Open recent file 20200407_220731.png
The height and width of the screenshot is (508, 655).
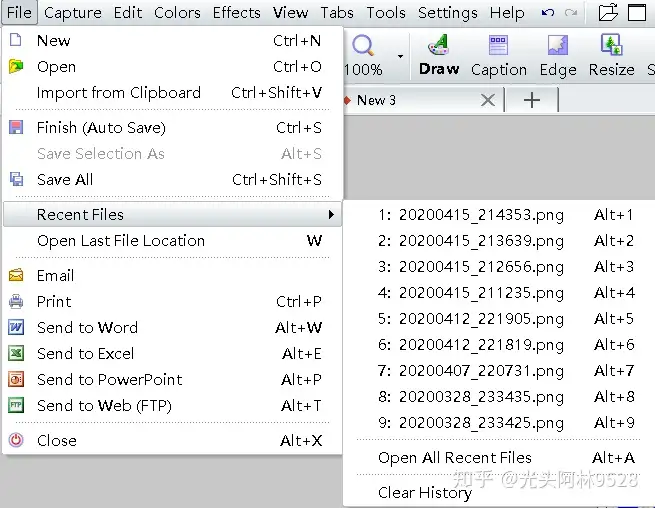(x=499, y=371)
